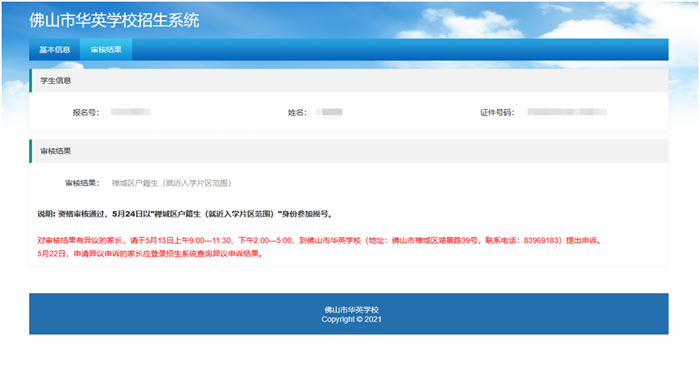This screenshot has height=372, width=700.
Task: Select the 学生信息 section header
Action: click(x=349, y=81)
